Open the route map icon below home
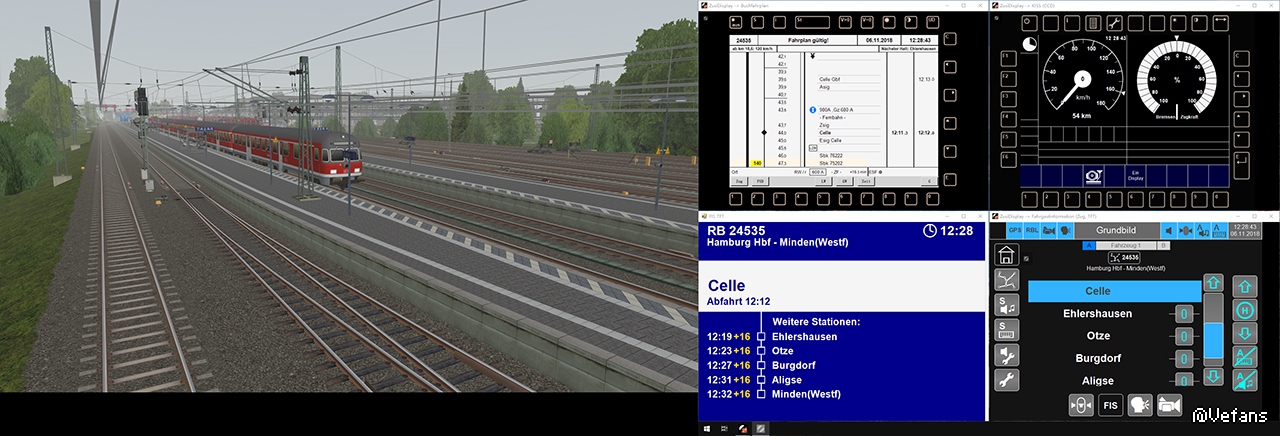The image size is (1280, 436). (1006, 280)
